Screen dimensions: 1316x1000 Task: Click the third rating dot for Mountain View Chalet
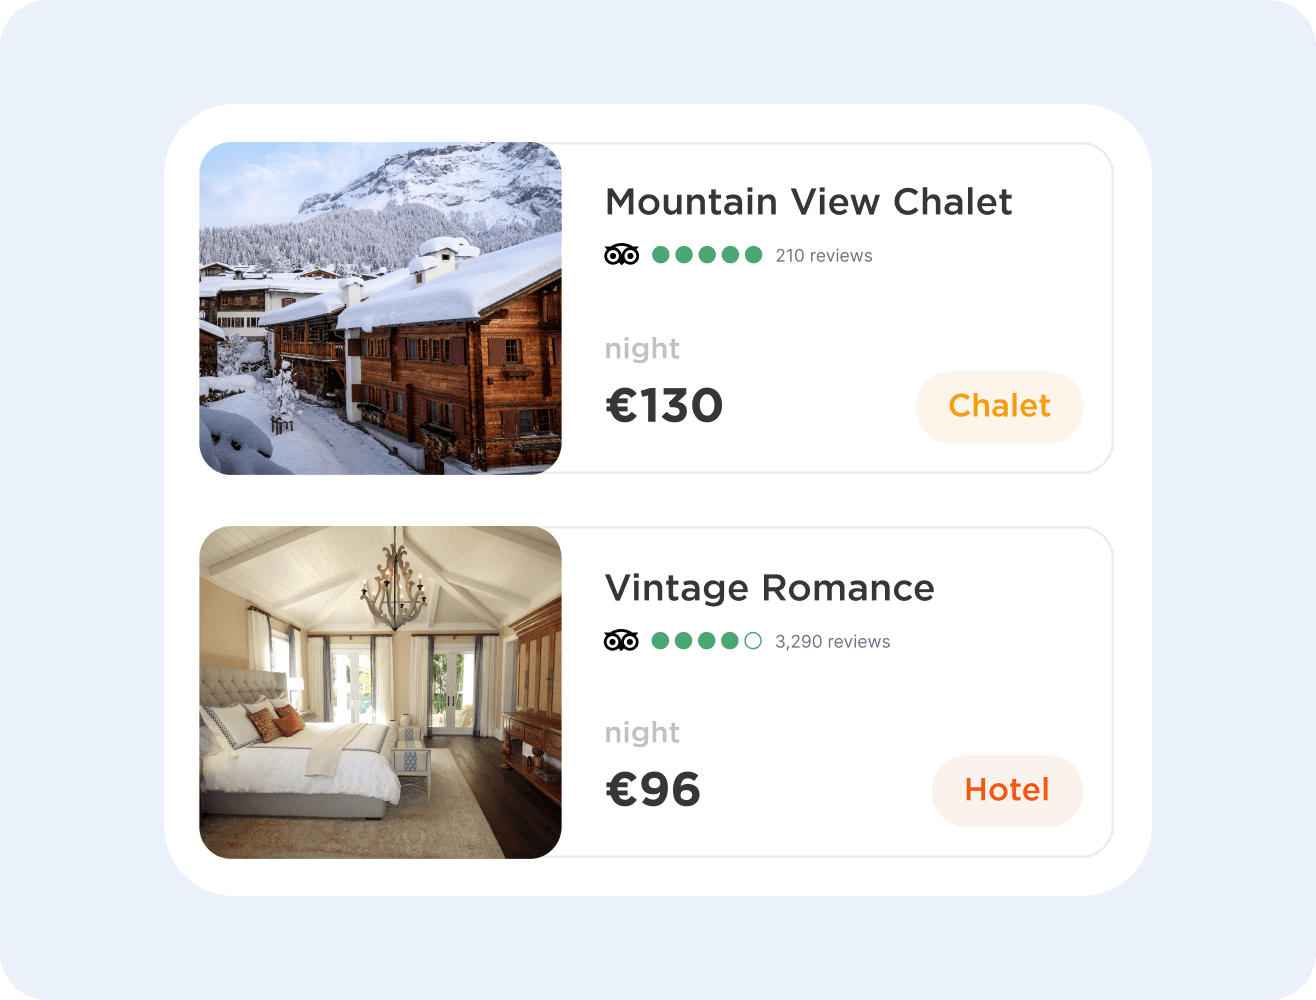(x=707, y=255)
